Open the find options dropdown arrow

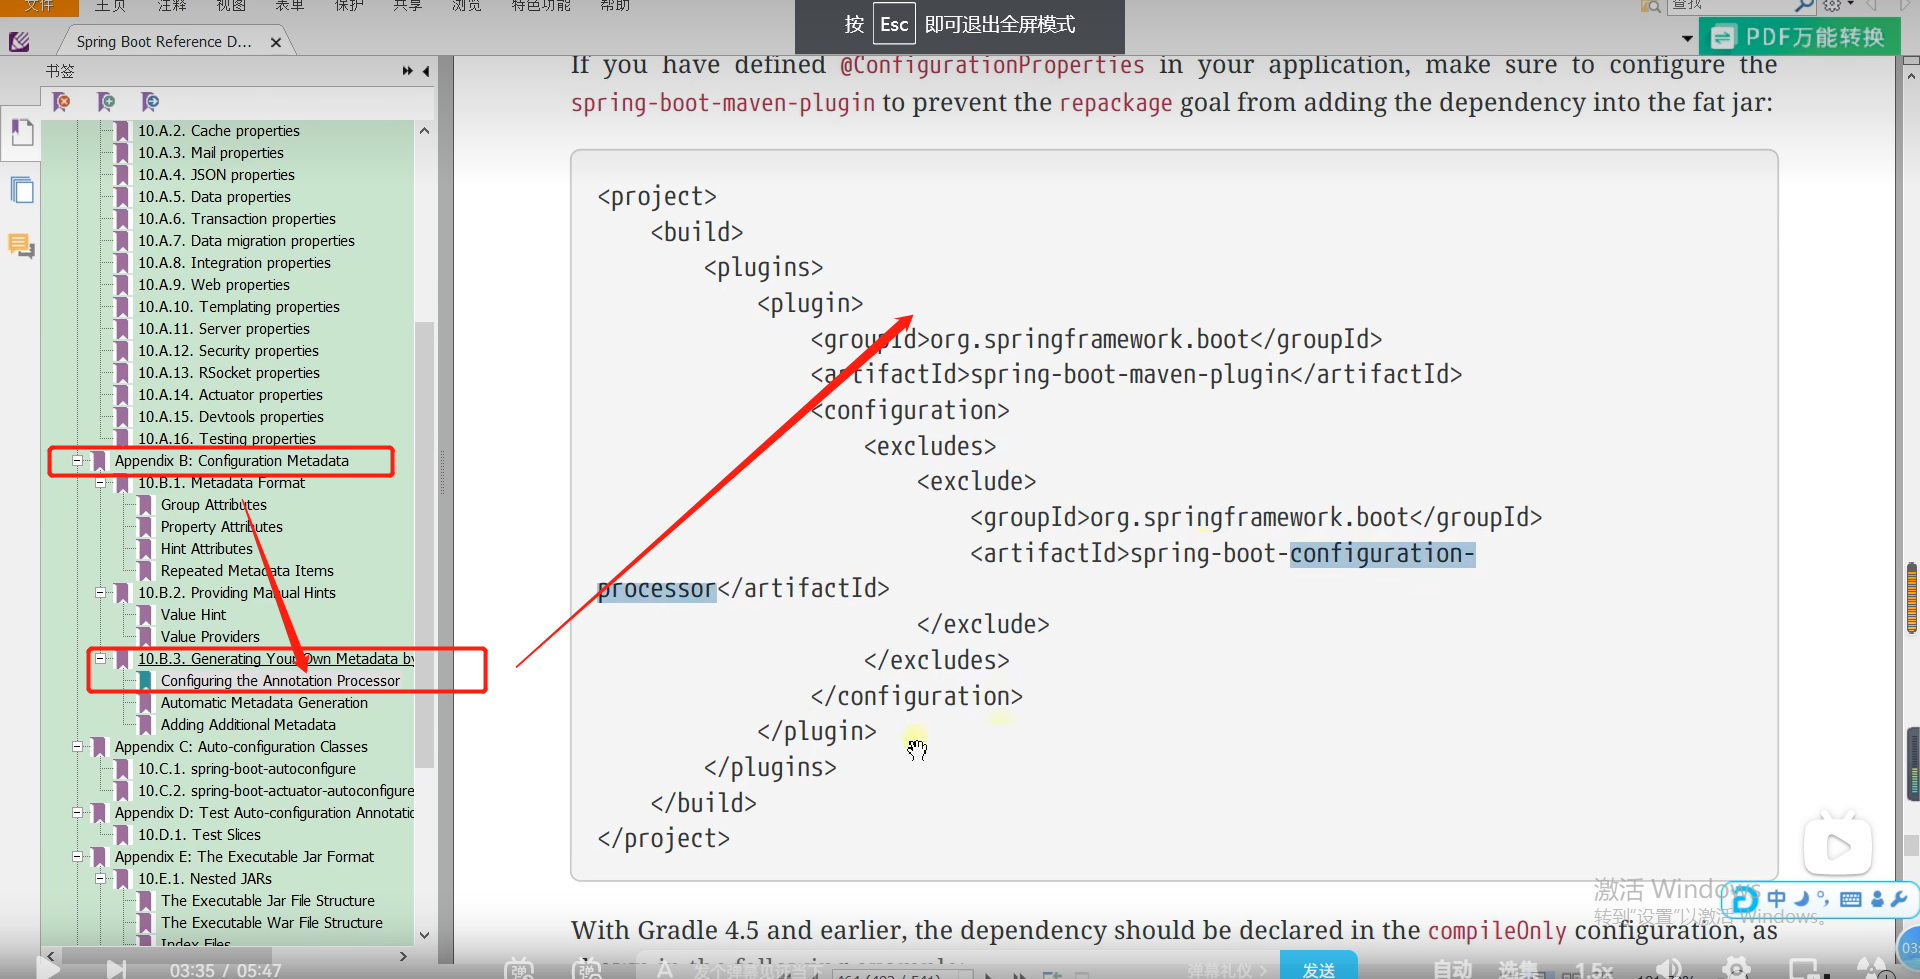coord(1851,5)
